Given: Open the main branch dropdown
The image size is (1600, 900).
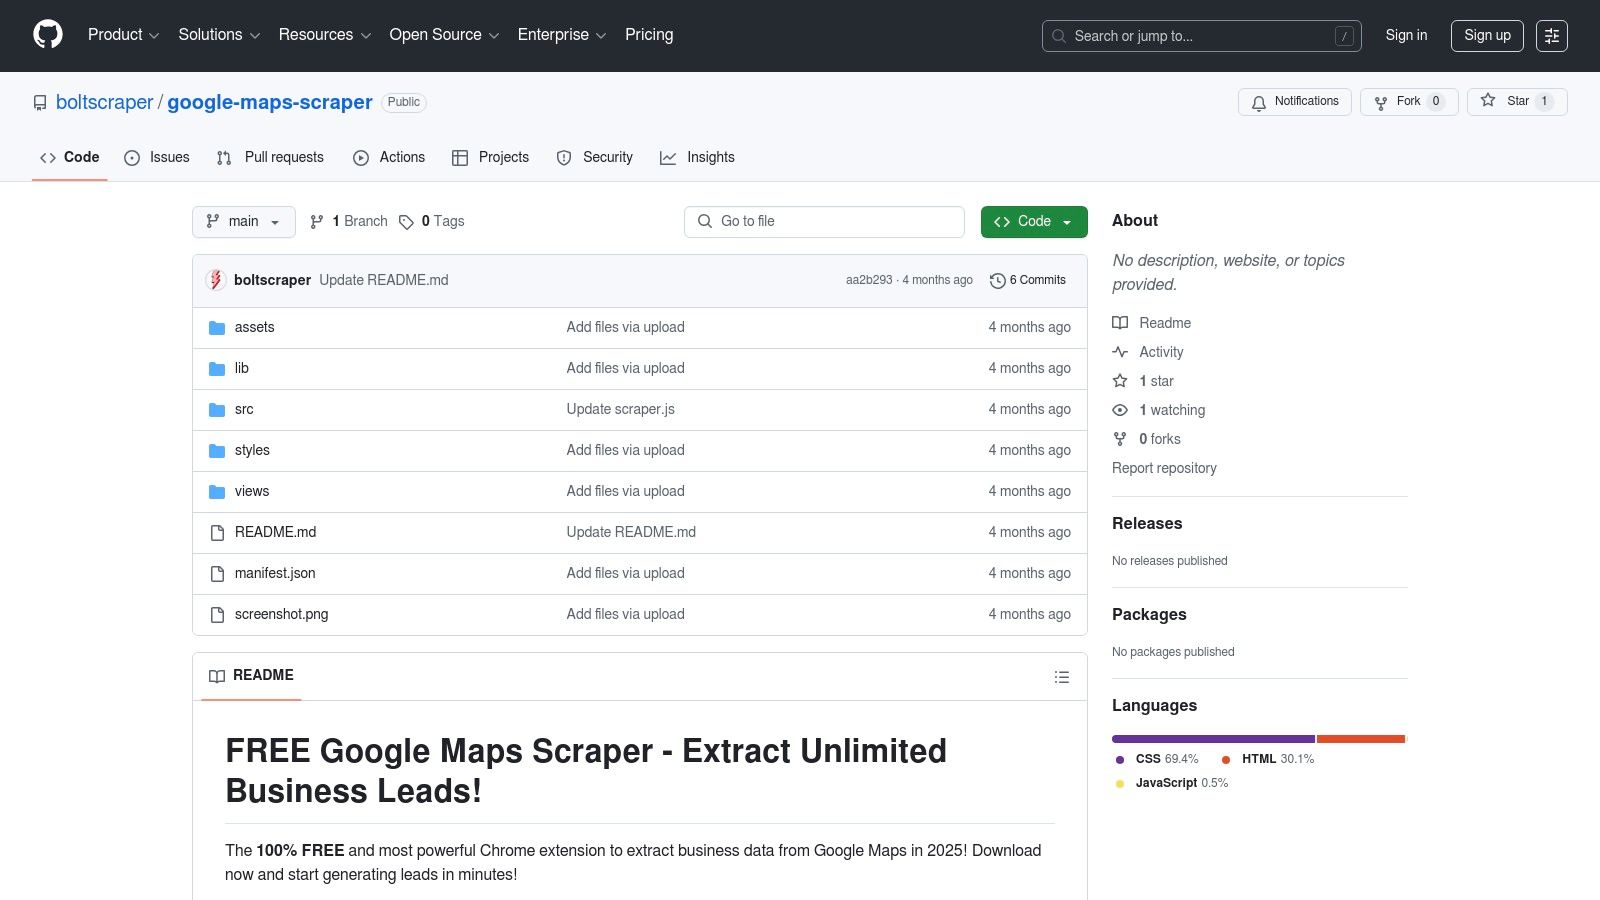Looking at the screenshot, I should (x=244, y=222).
